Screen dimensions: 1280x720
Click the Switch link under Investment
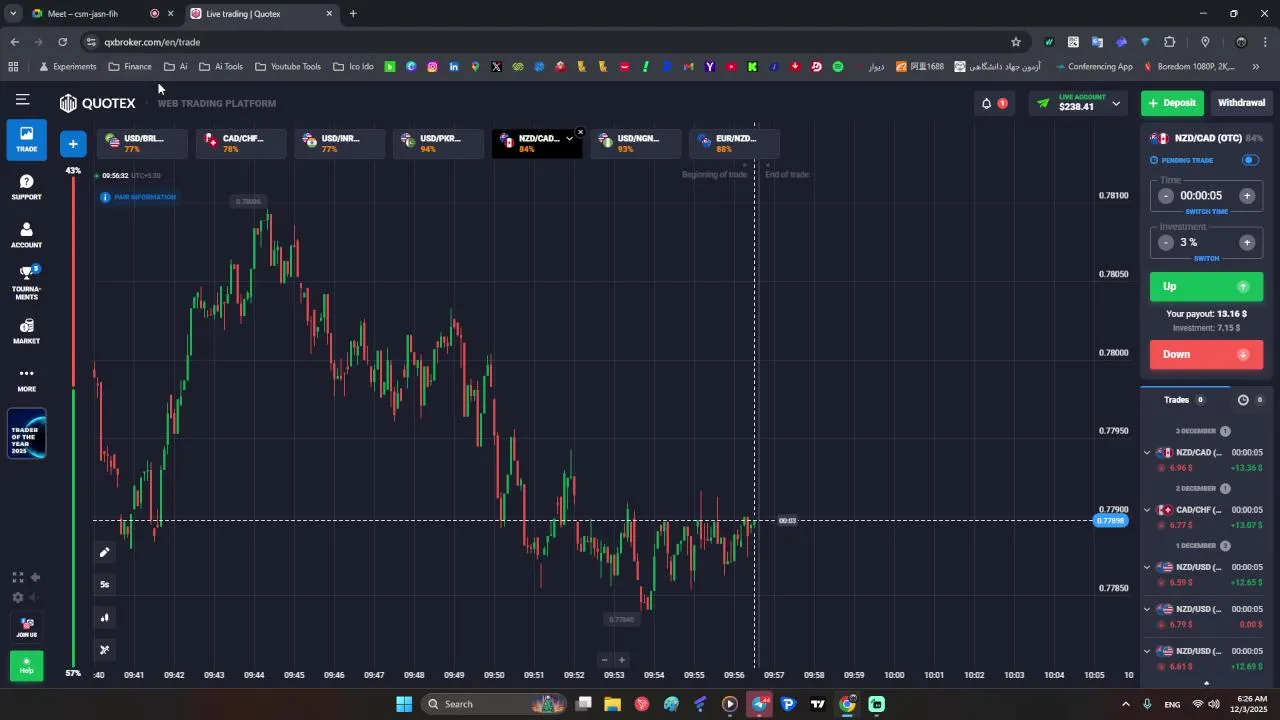[1206, 259]
